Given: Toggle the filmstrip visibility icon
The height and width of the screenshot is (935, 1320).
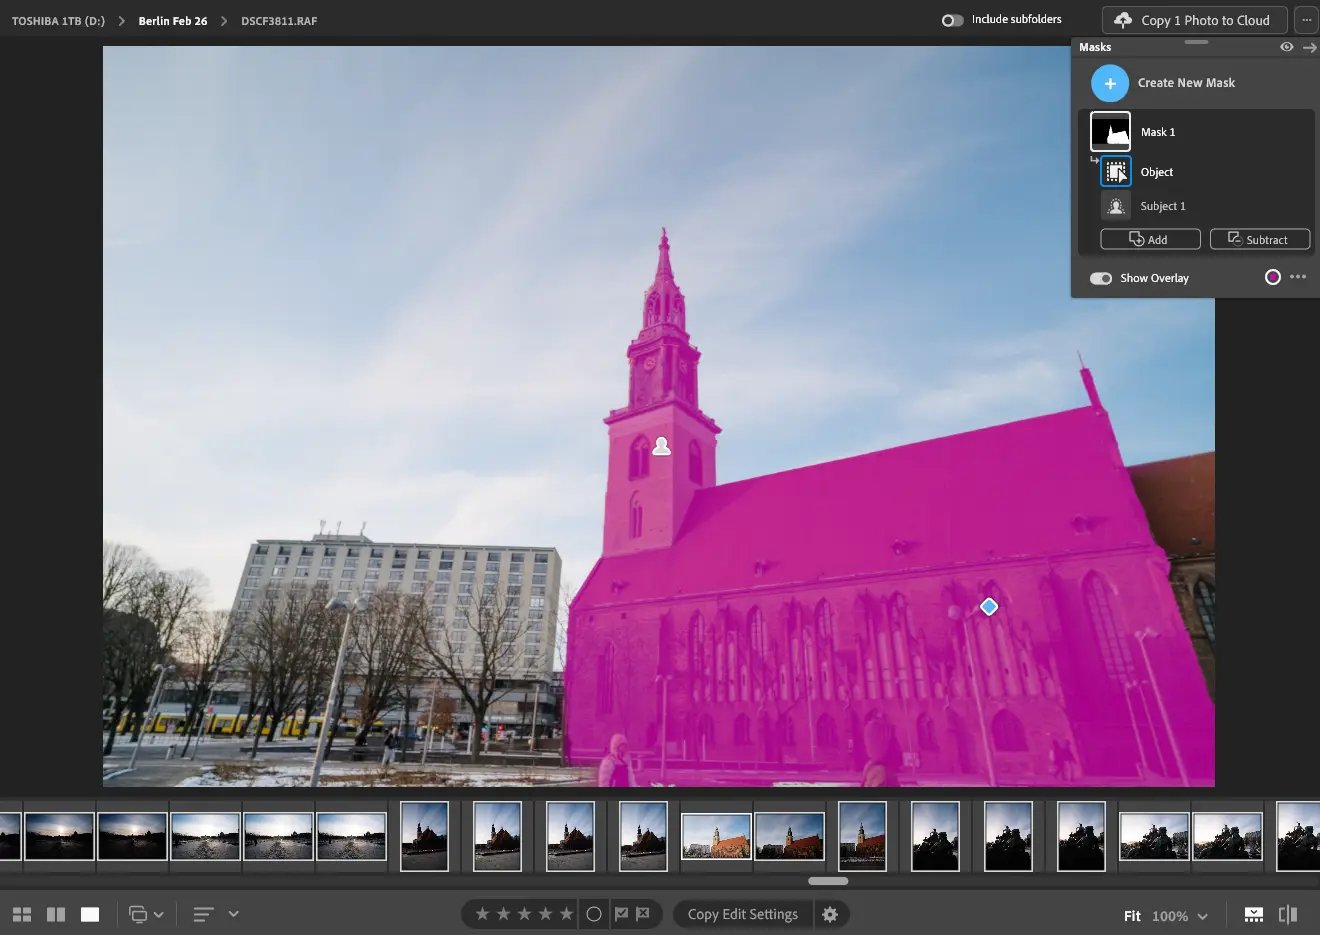Looking at the screenshot, I should coord(1254,915).
